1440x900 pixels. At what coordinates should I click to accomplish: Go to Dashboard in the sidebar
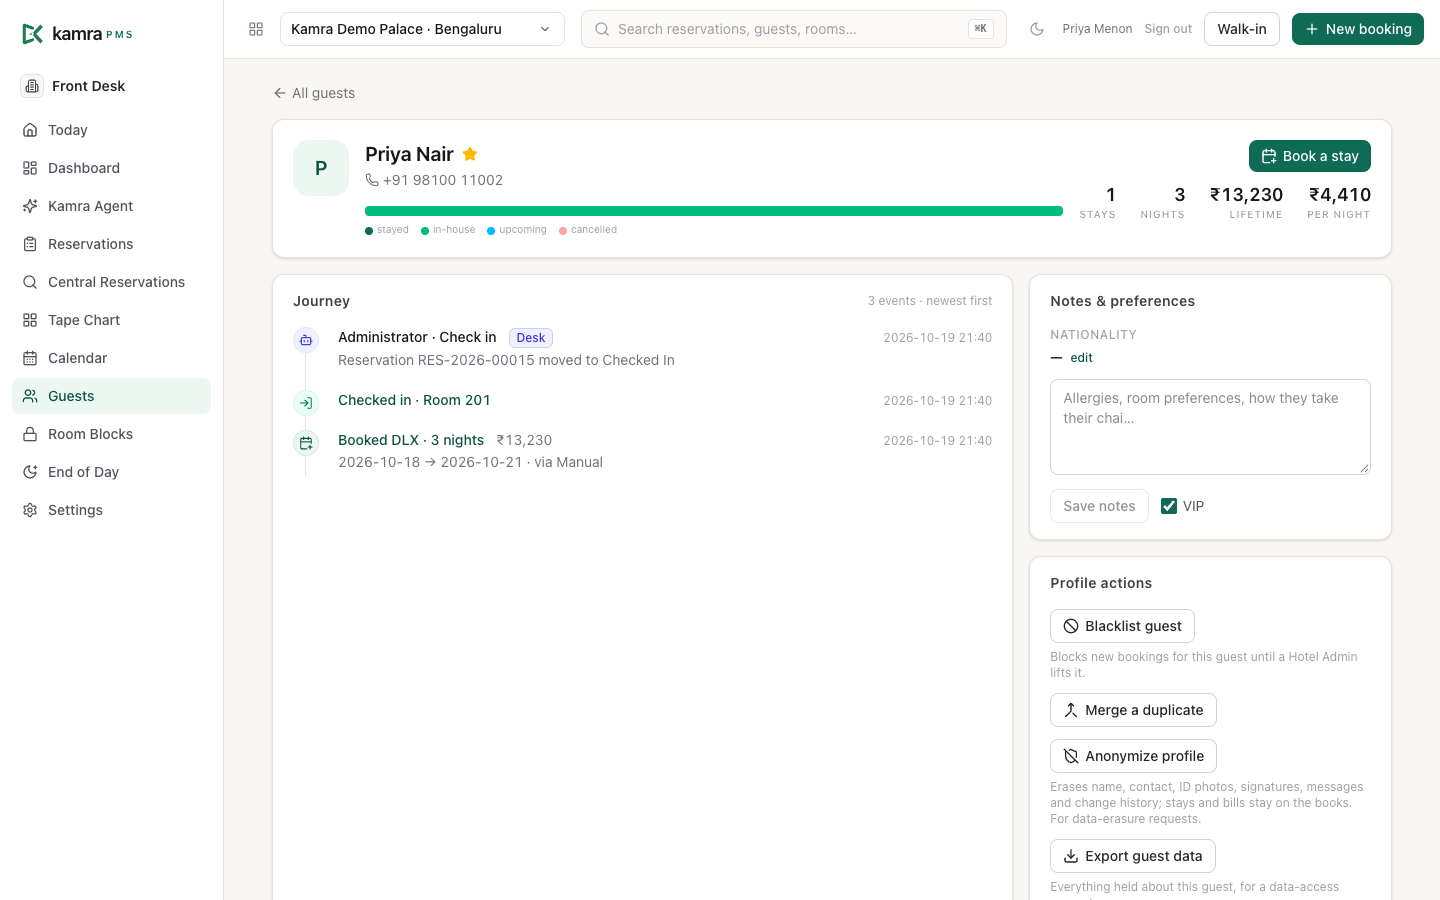(x=111, y=168)
